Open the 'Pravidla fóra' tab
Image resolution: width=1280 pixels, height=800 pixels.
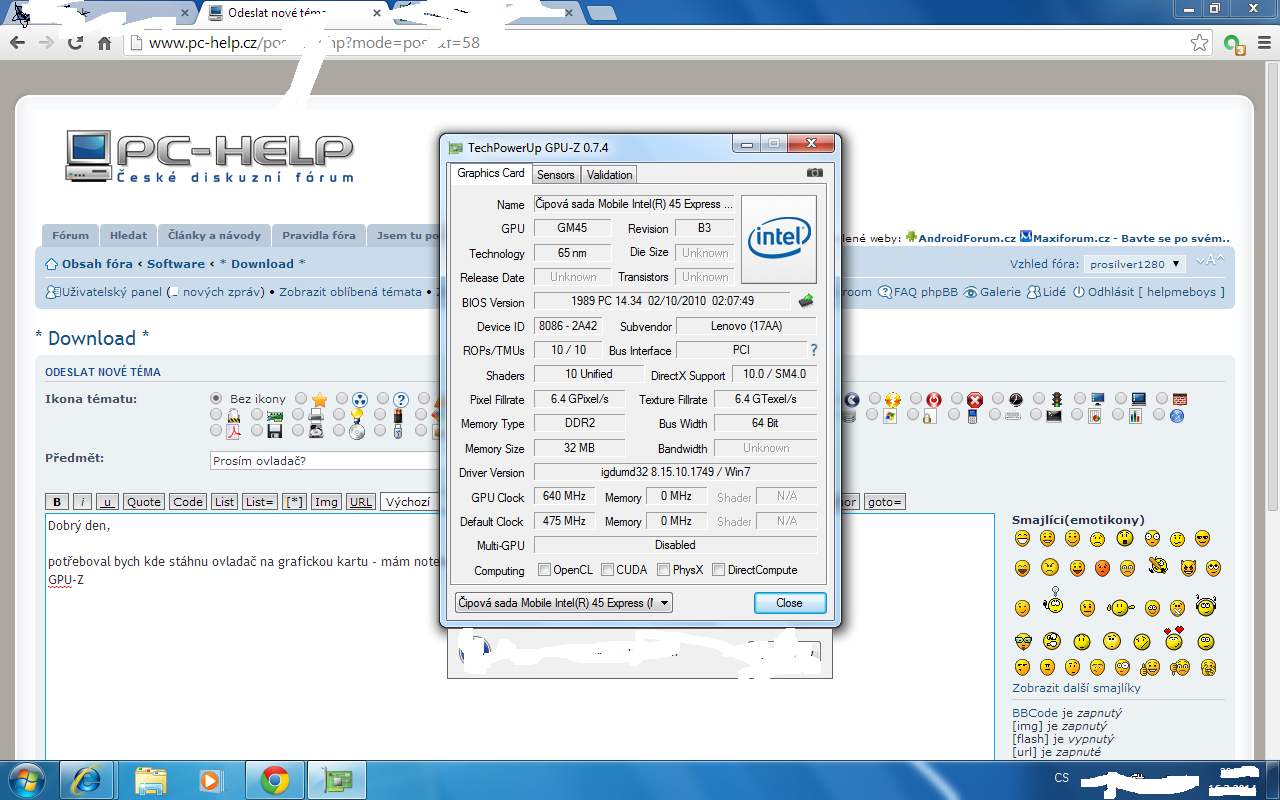tap(318, 236)
